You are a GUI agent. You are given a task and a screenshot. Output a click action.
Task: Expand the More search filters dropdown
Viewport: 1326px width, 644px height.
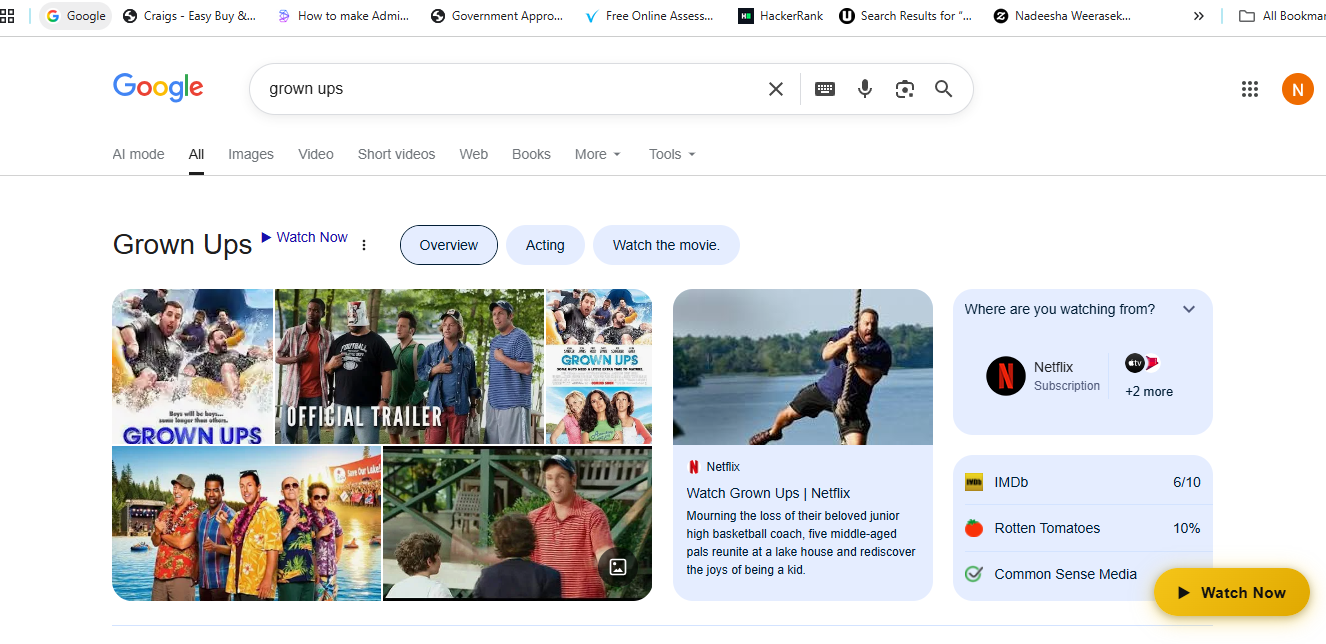click(x=598, y=154)
